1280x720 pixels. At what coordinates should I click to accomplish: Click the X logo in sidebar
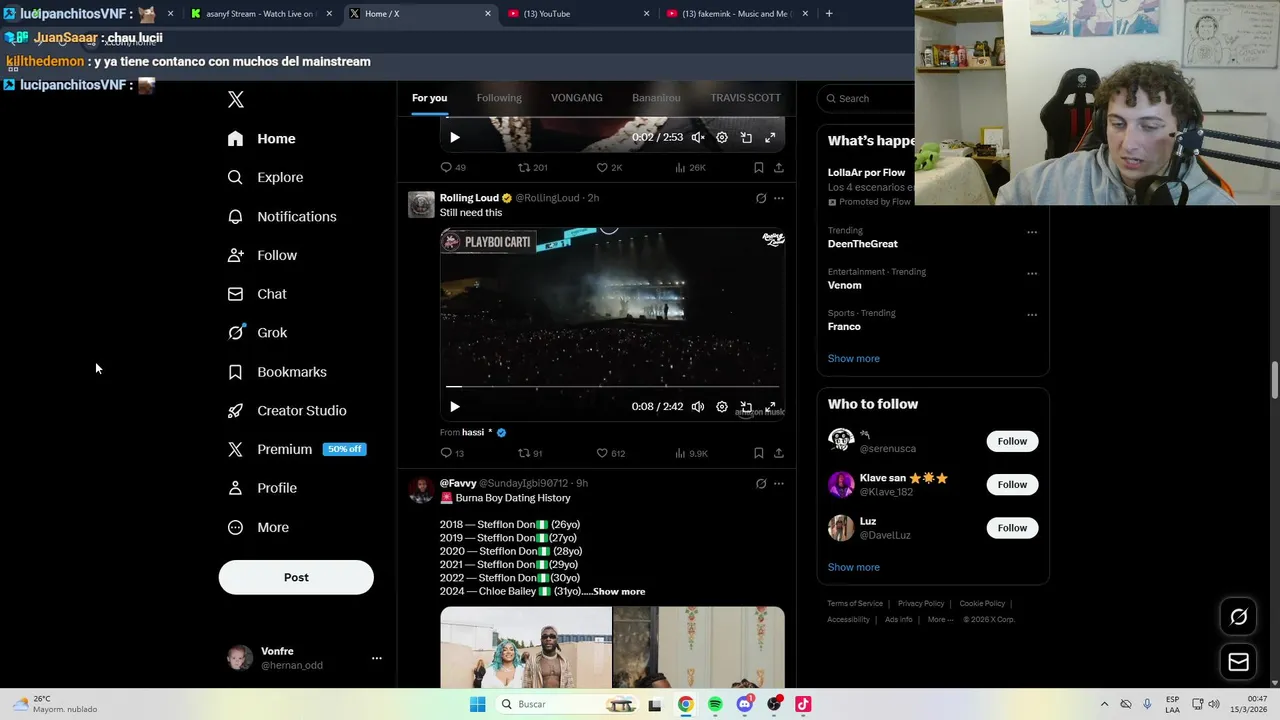point(236,99)
